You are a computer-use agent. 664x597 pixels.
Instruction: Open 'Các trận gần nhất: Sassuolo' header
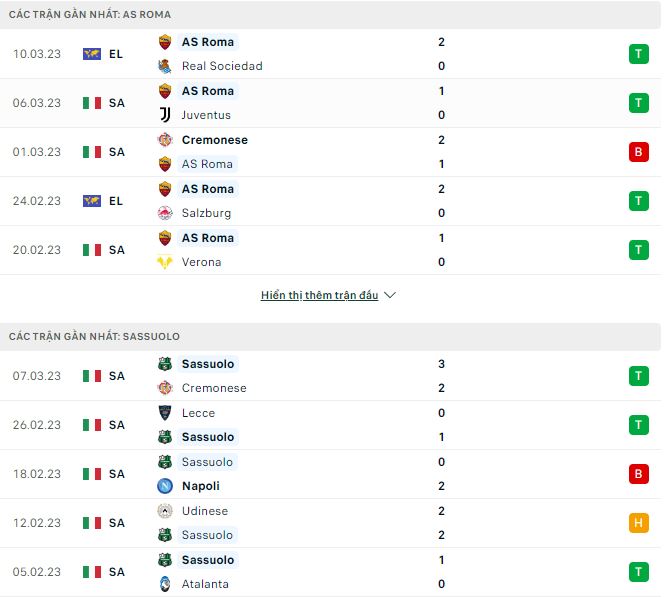[95, 337]
